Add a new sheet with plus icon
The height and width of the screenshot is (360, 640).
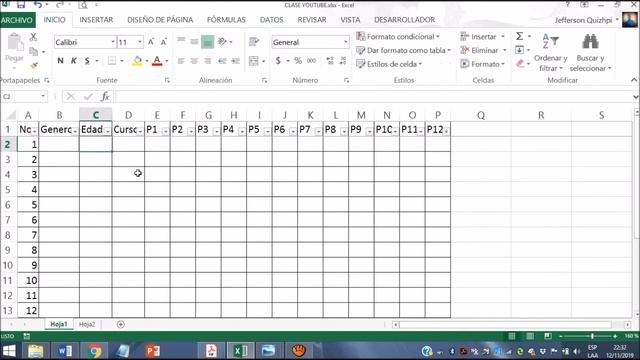coord(120,324)
